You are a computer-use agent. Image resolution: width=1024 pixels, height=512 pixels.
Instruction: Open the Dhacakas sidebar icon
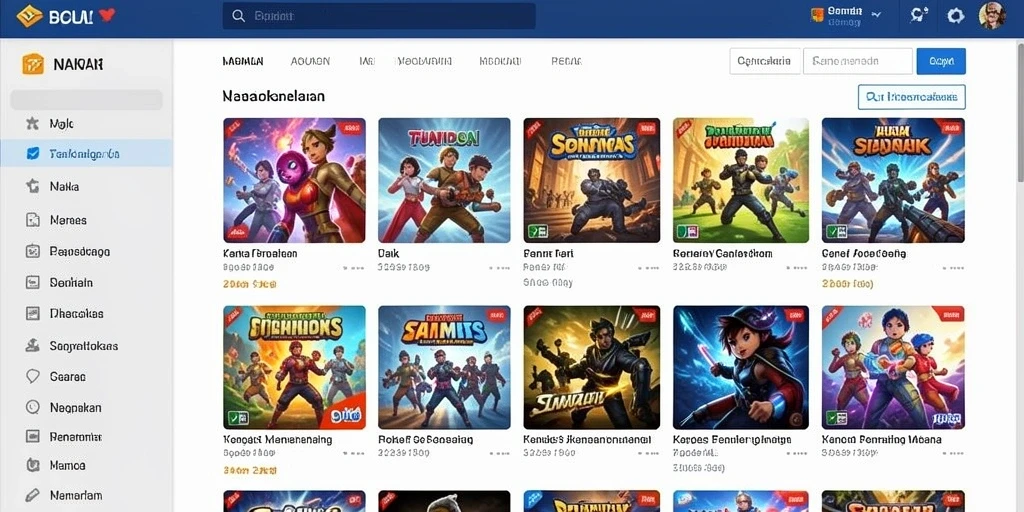pos(33,313)
